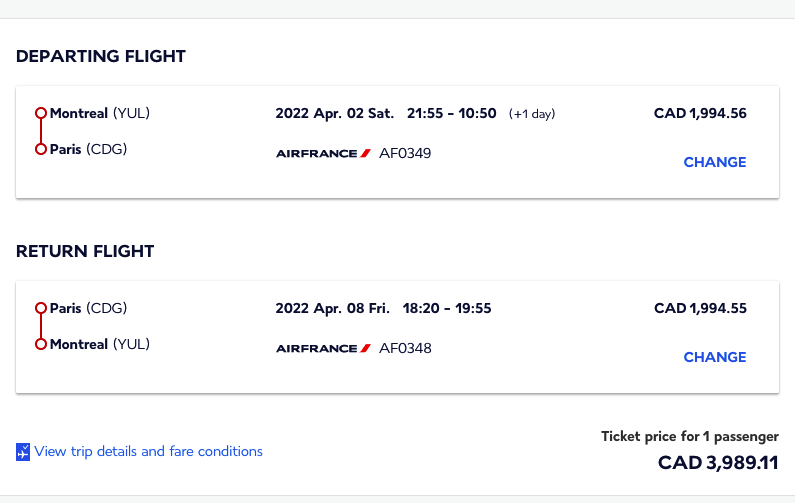Click the (+1 day) arrival note
This screenshot has height=503, width=795.
(532, 114)
